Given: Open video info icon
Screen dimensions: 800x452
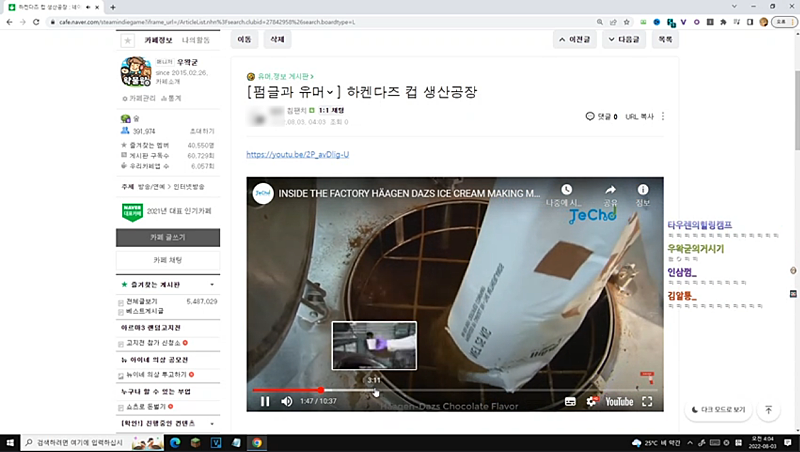Looking at the screenshot, I should point(643,190).
